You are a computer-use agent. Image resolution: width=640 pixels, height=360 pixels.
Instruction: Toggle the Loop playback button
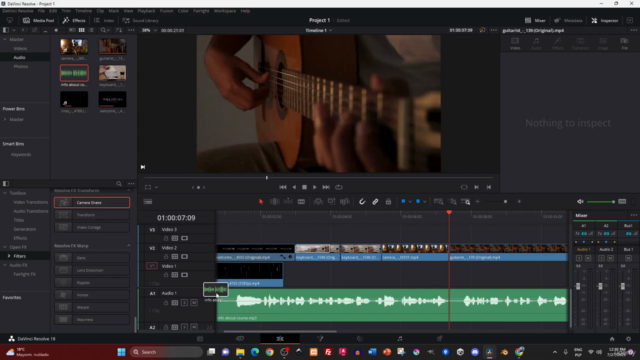tap(339, 187)
